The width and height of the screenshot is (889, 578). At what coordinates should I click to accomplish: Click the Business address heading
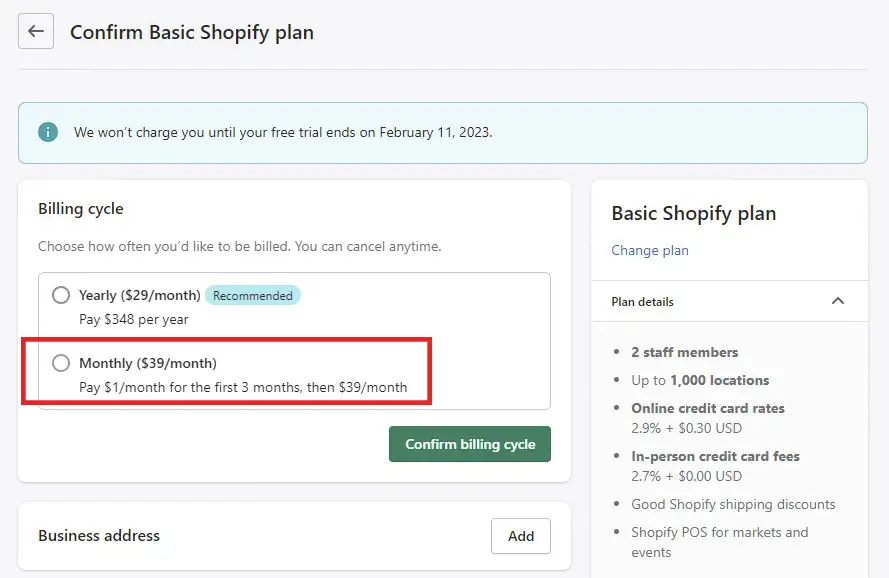[99, 536]
